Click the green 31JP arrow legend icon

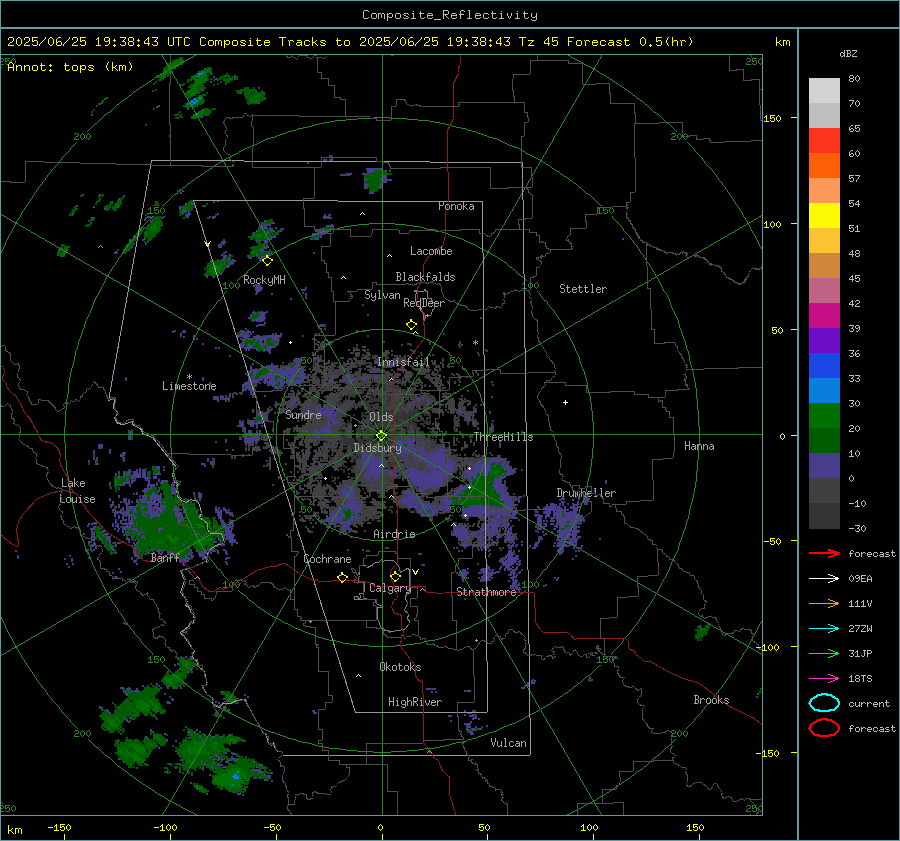(824, 653)
